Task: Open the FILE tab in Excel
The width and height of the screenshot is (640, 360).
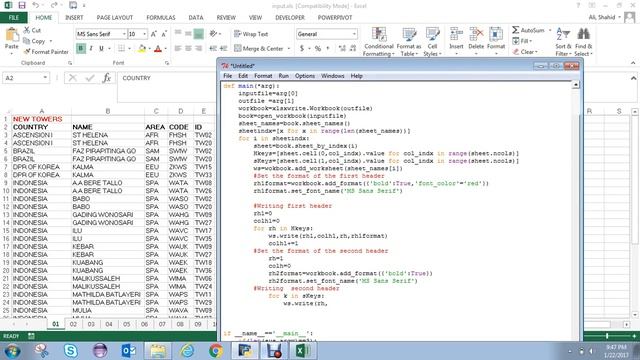Action: point(13,18)
